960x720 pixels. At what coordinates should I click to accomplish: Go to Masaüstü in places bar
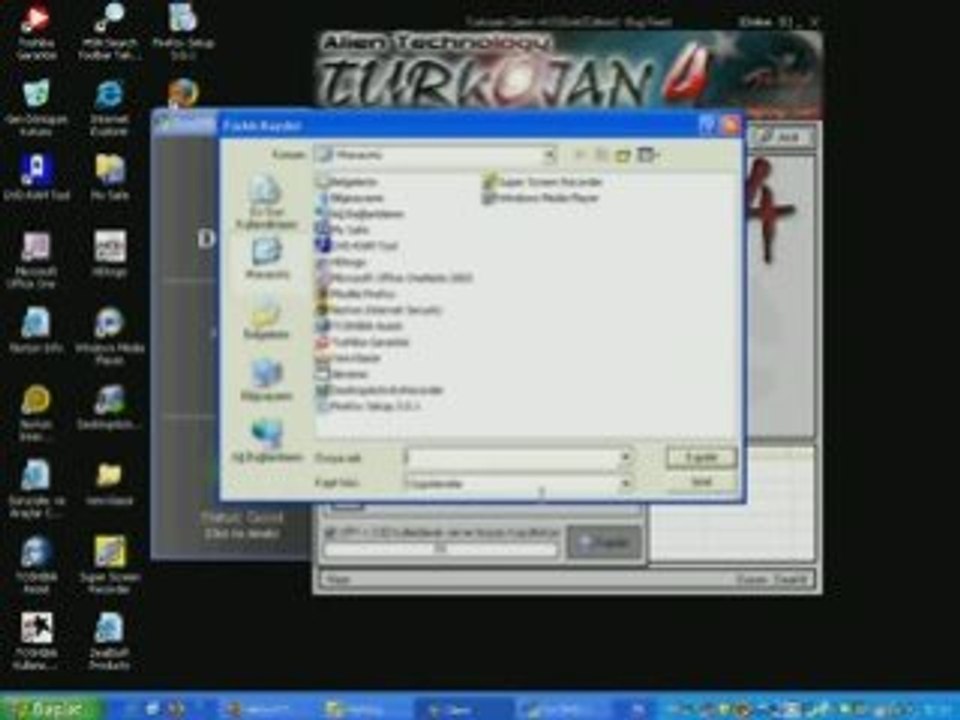[266, 258]
